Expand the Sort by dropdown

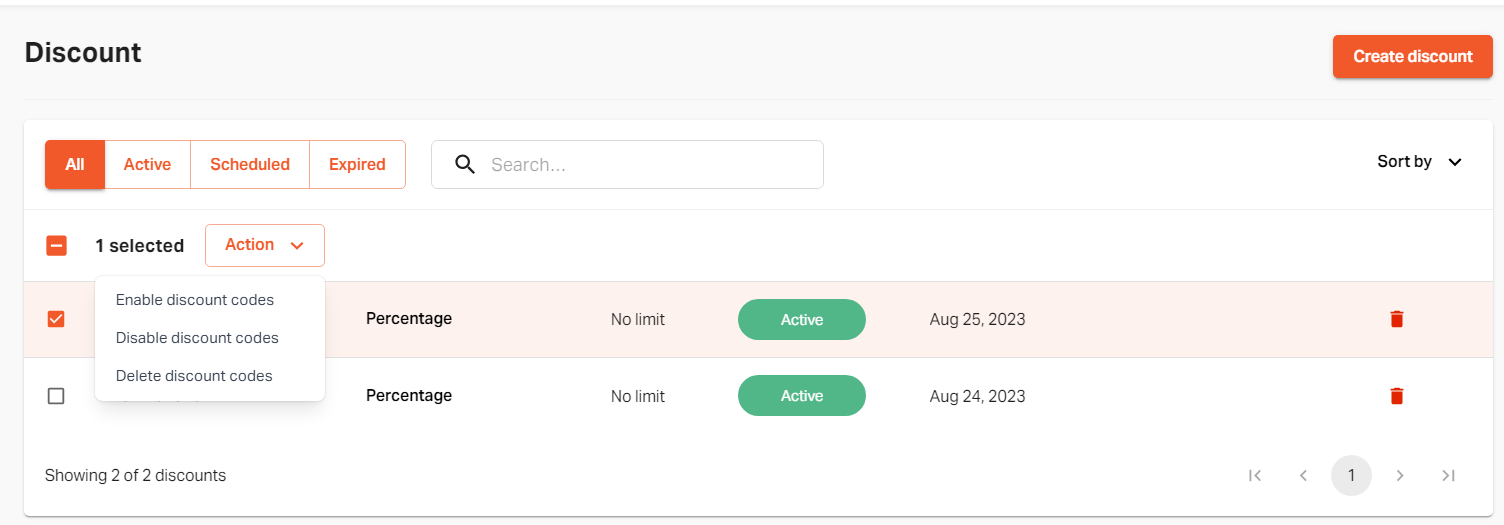[1420, 162]
